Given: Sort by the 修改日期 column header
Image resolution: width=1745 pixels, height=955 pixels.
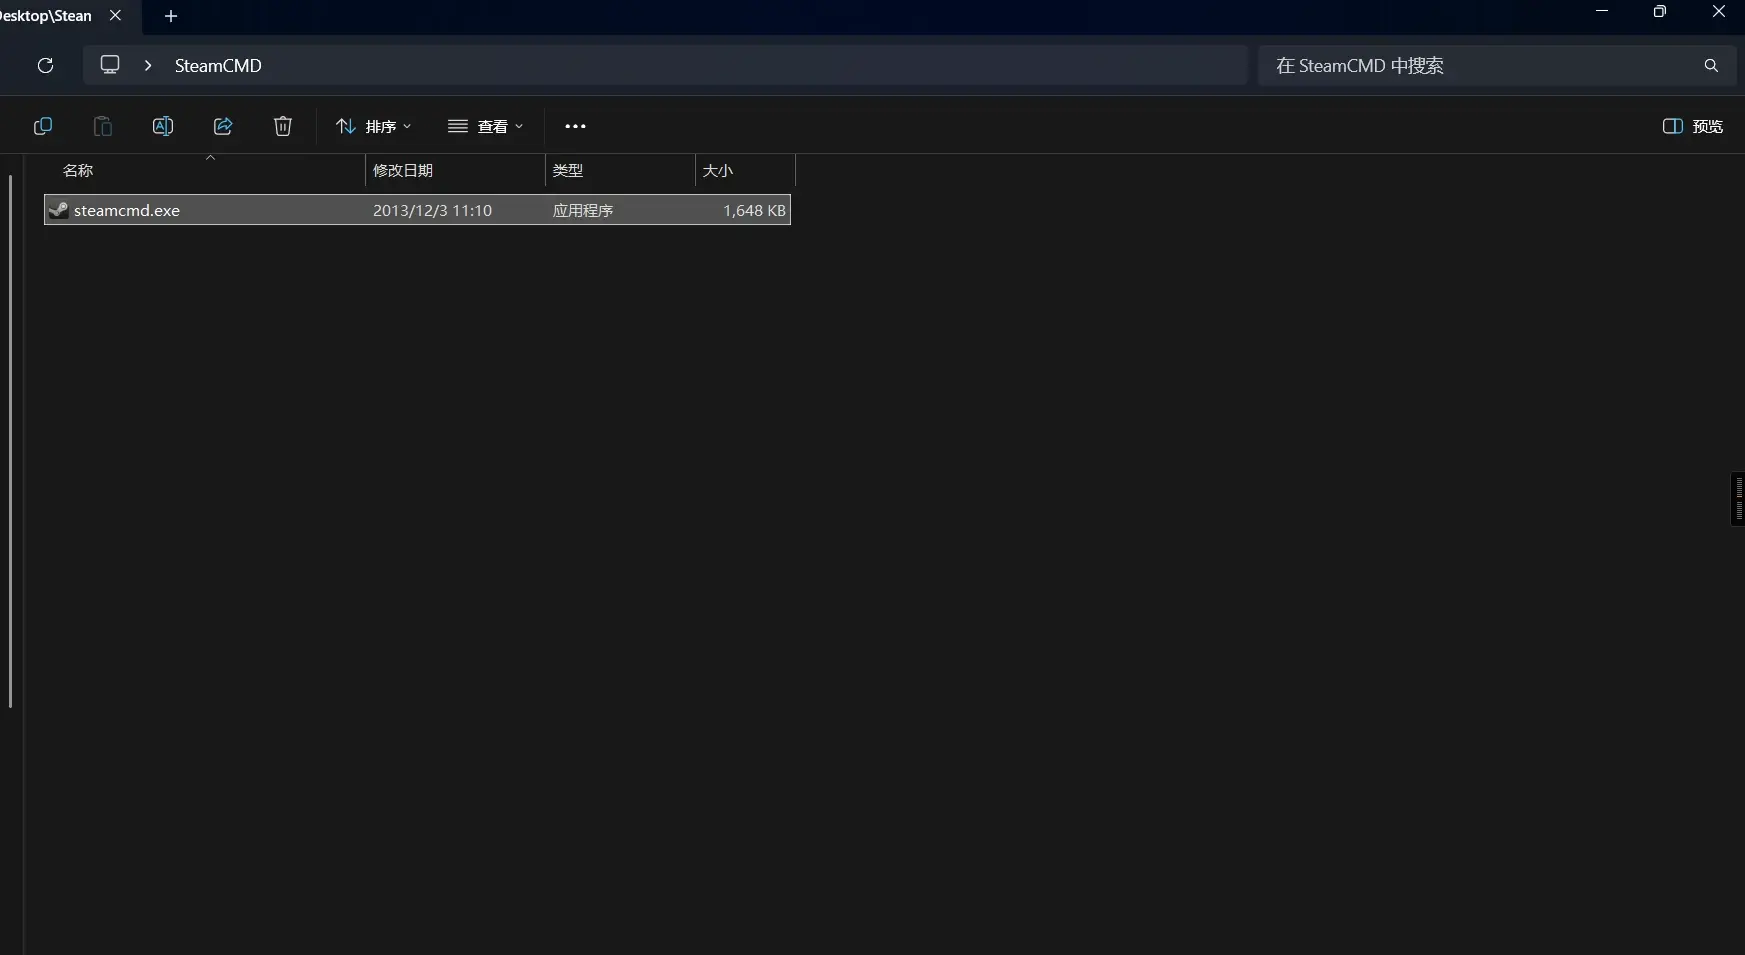Looking at the screenshot, I should [455, 171].
